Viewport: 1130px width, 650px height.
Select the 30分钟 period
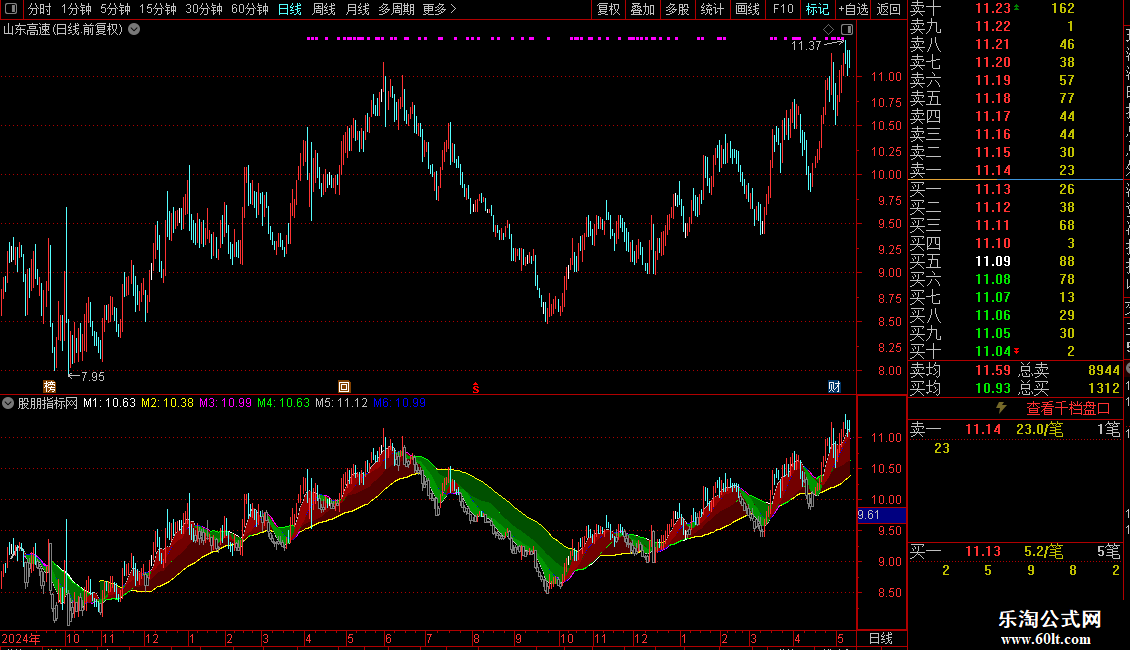coord(204,9)
